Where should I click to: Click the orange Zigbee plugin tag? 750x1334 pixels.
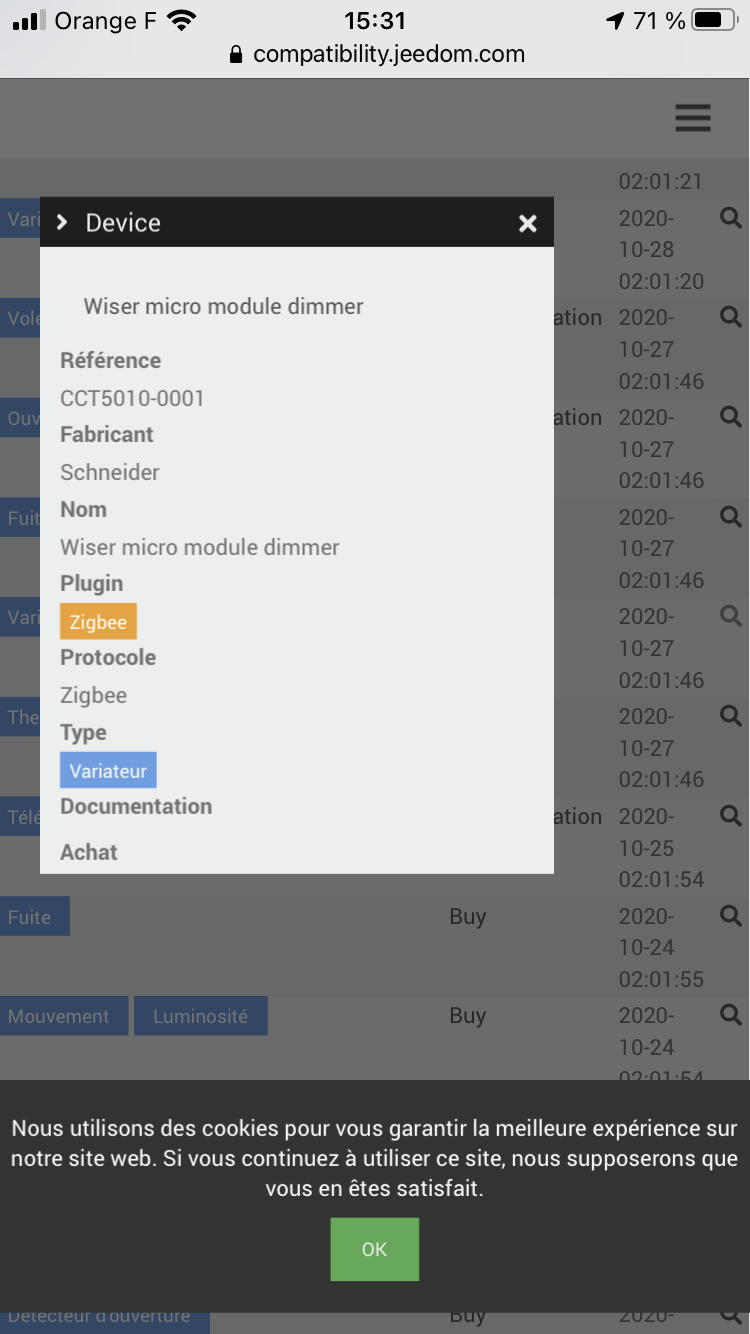pyautogui.click(x=98, y=621)
